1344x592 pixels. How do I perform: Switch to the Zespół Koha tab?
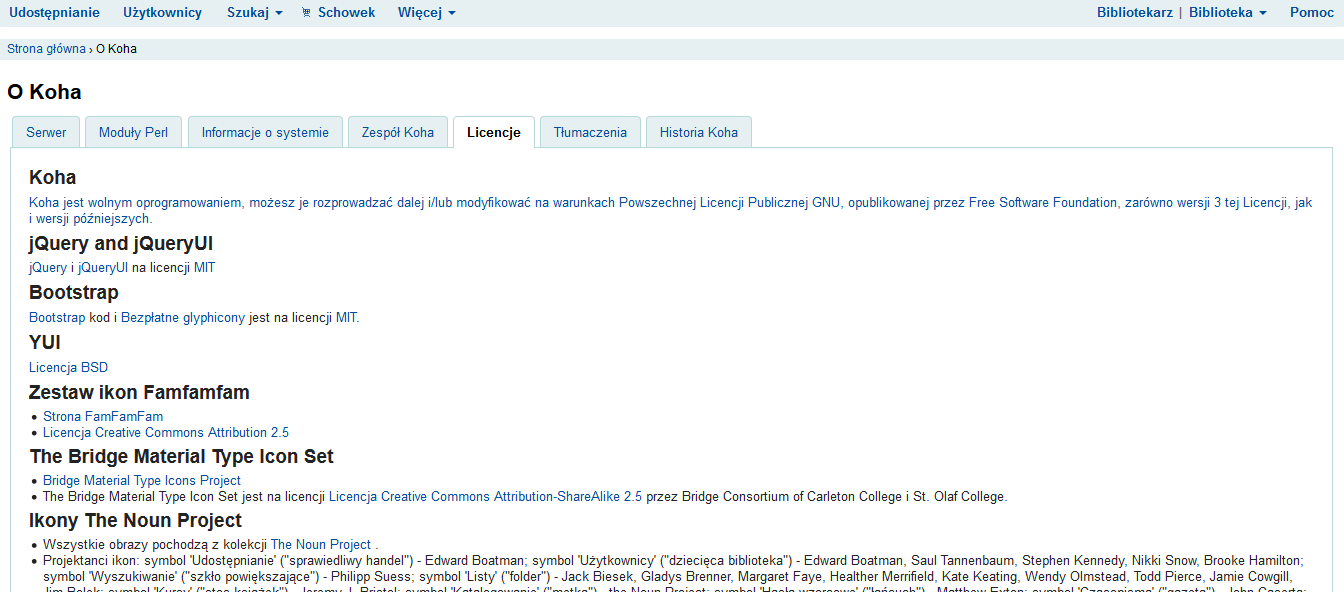(397, 132)
